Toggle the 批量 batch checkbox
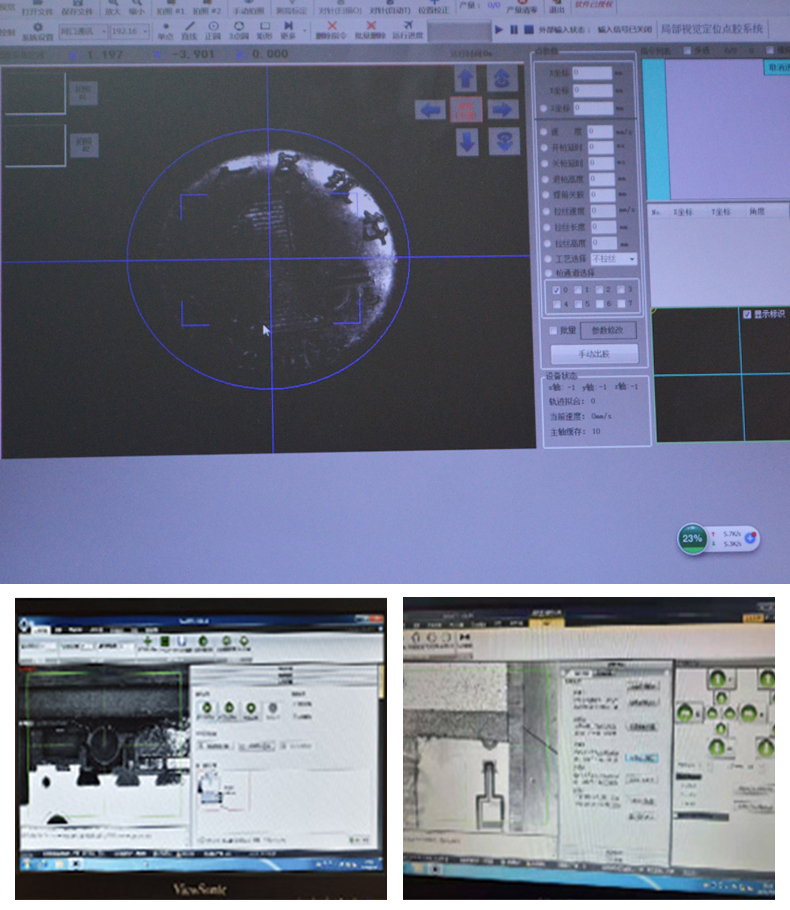 tap(553, 330)
